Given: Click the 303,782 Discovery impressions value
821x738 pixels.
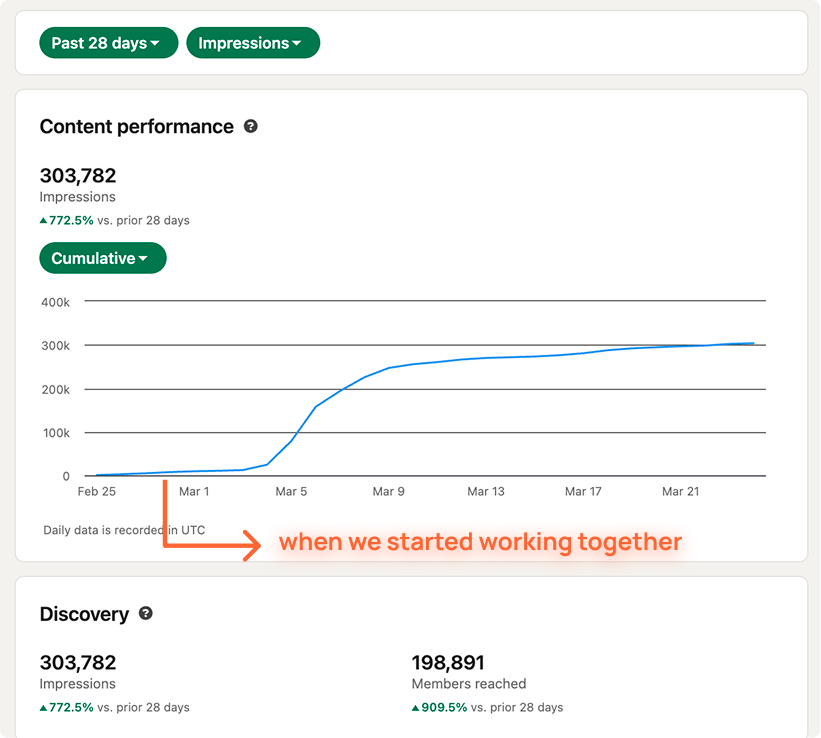Looking at the screenshot, I should (78, 663).
